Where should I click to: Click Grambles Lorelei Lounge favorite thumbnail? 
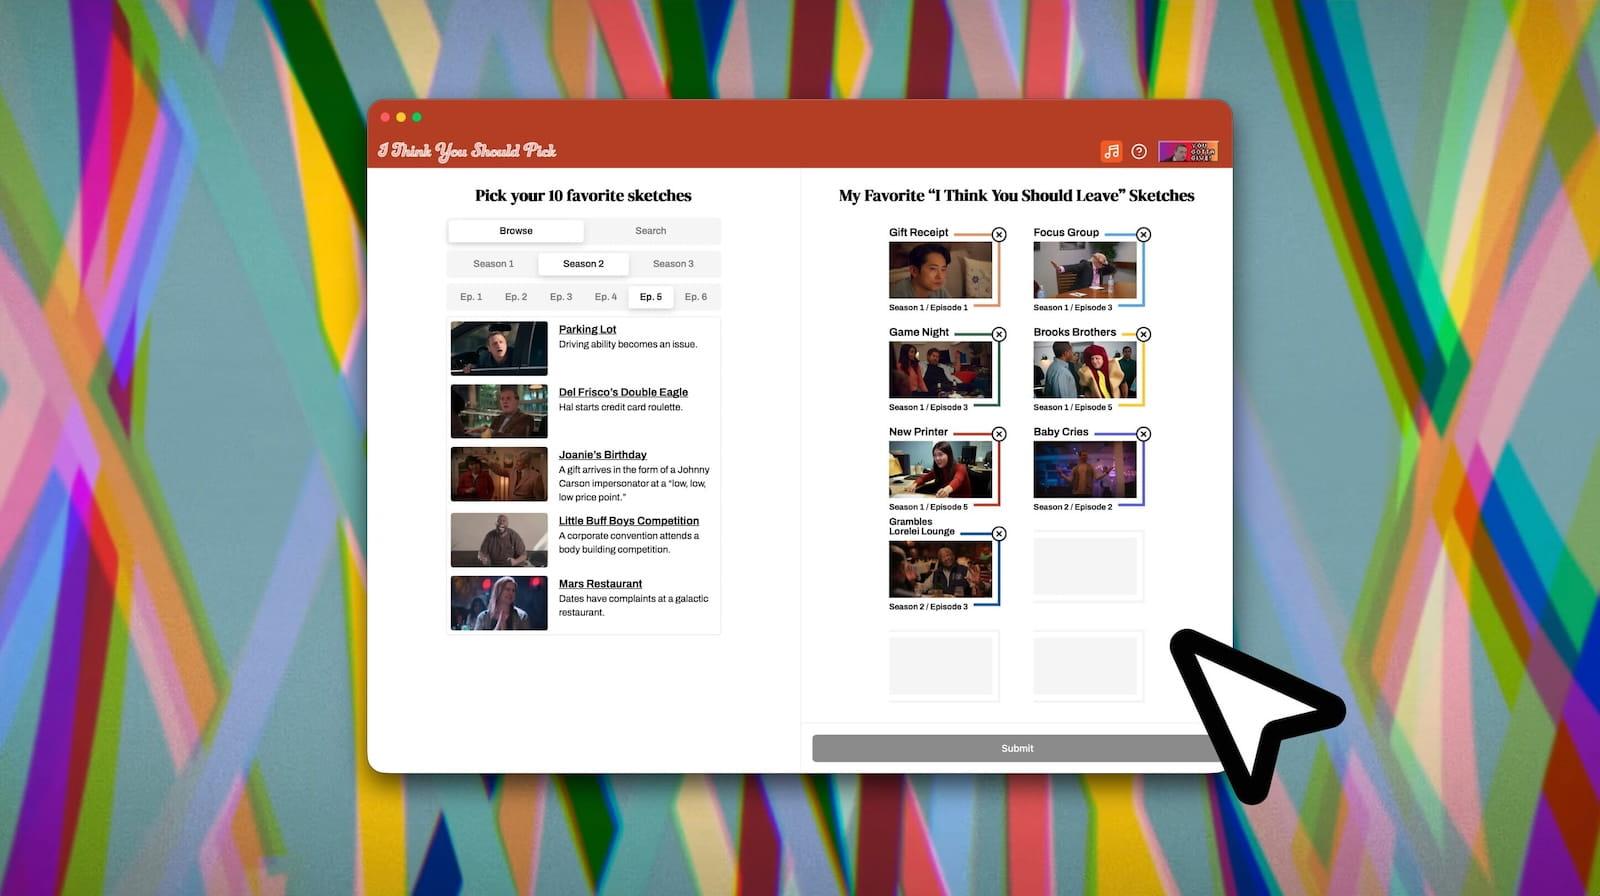coord(940,570)
